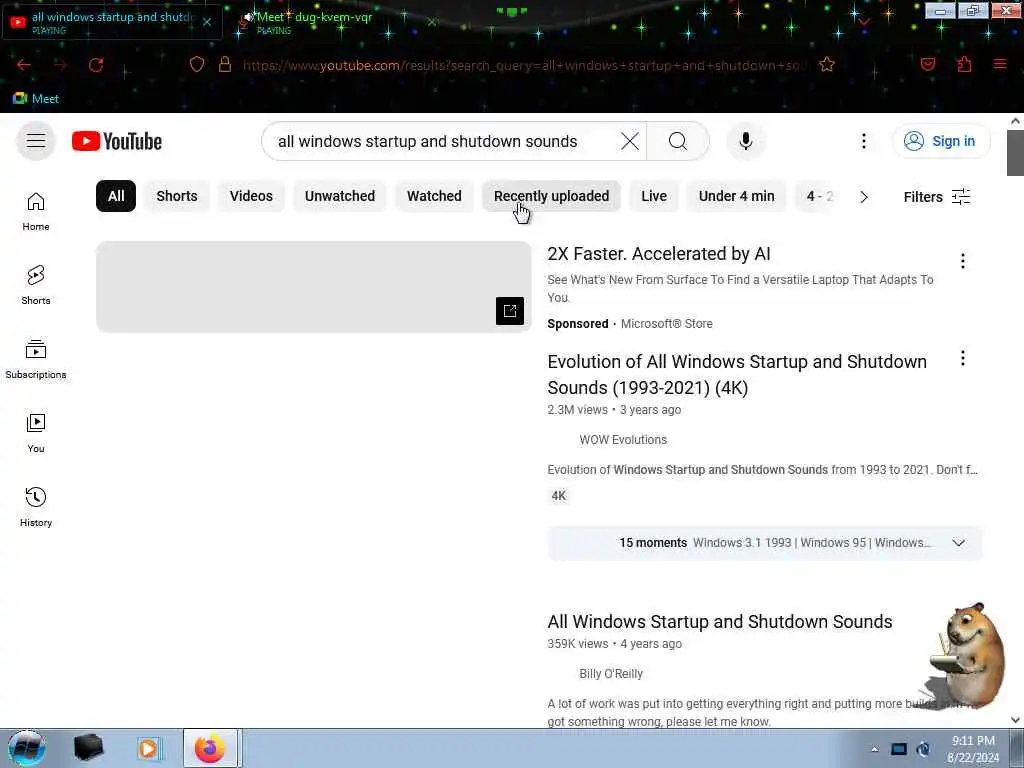Open the Firefox application menu
This screenshot has width=1024, height=768.
(1000, 65)
